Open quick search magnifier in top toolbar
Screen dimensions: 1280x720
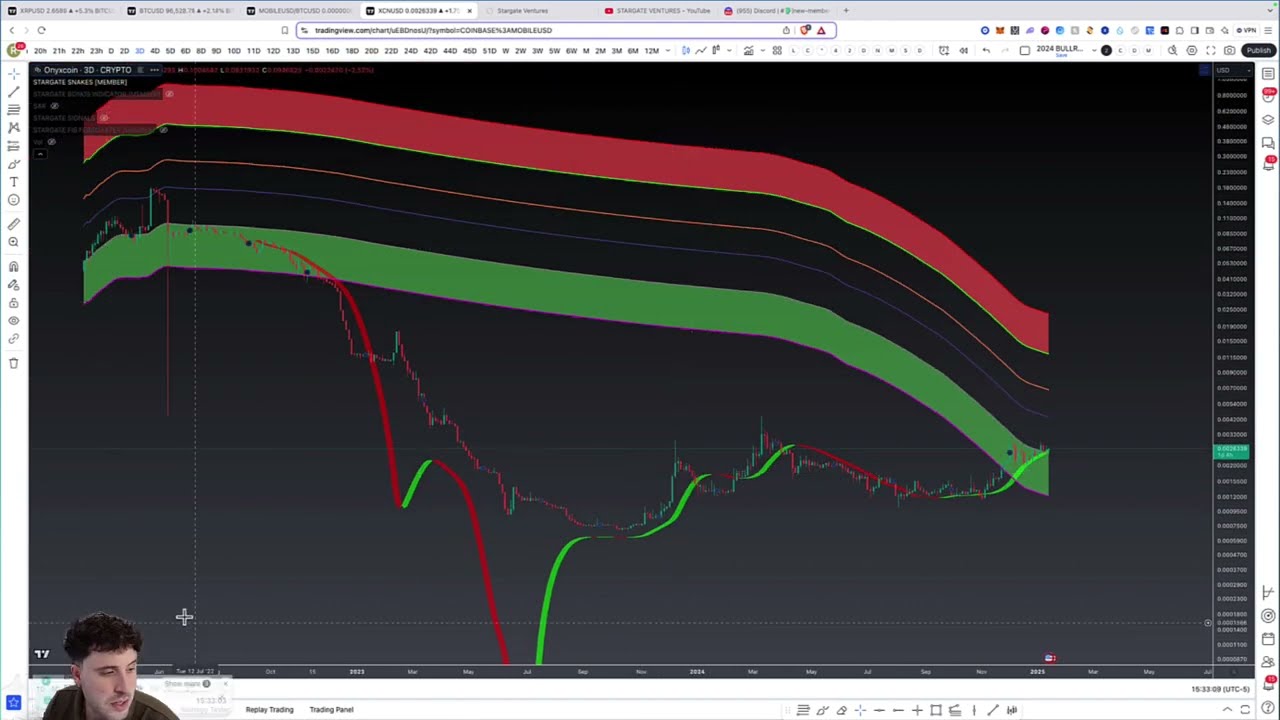pyautogui.click(x=1172, y=50)
